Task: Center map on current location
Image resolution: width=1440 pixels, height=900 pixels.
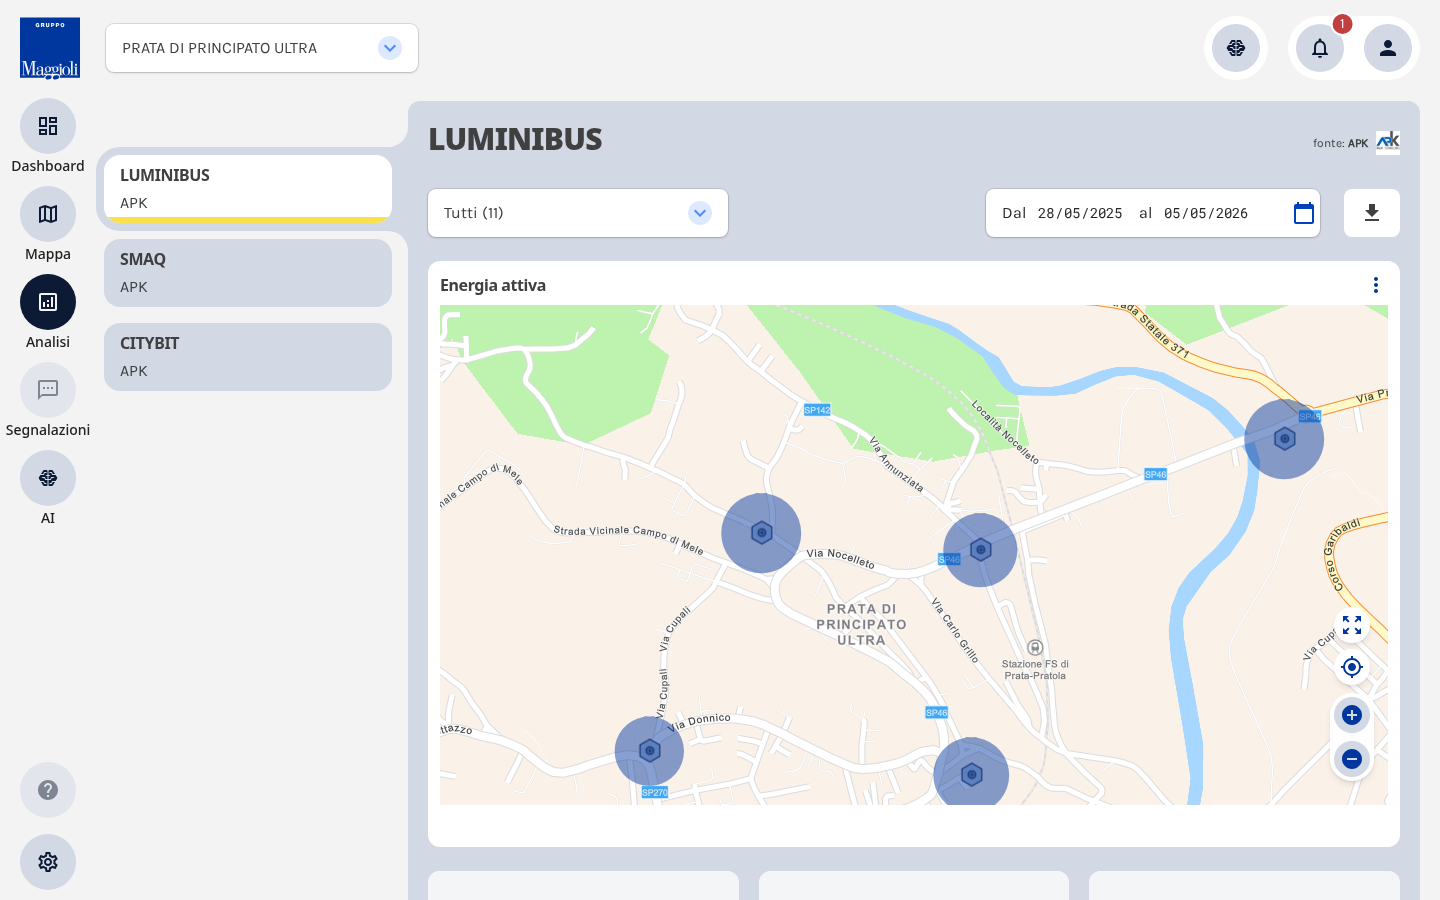Action: (x=1352, y=667)
